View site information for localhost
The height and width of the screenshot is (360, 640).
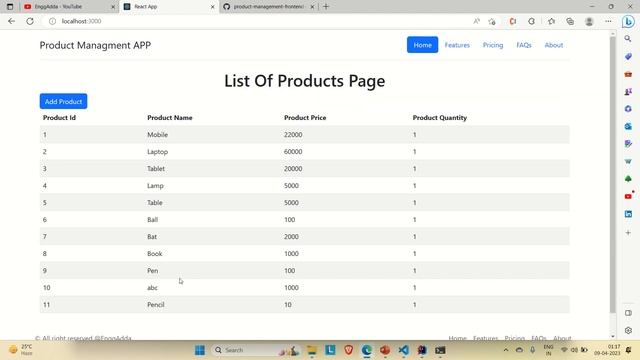pos(52,21)
